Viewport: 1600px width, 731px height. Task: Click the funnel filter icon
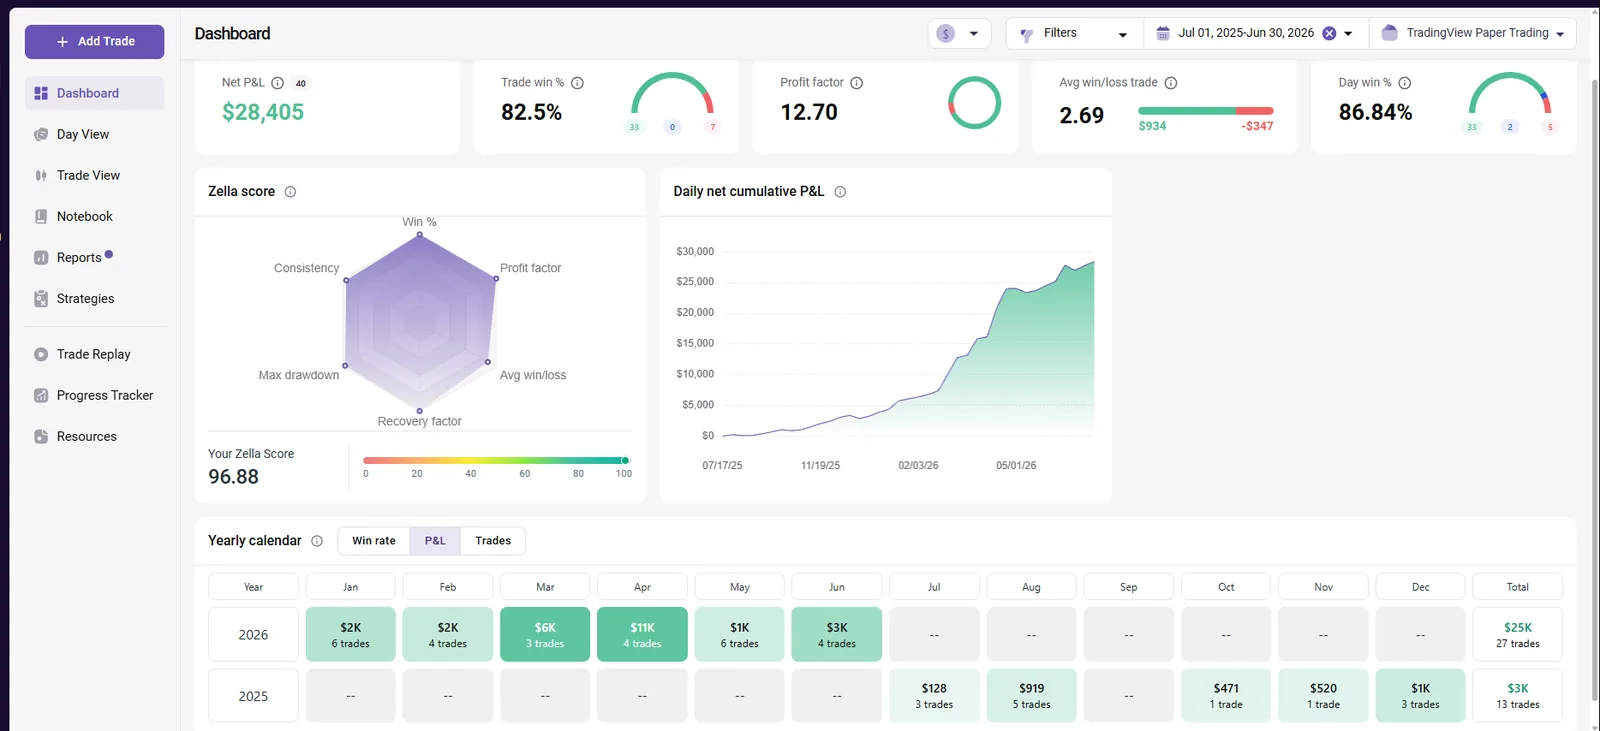point(1026,34)
